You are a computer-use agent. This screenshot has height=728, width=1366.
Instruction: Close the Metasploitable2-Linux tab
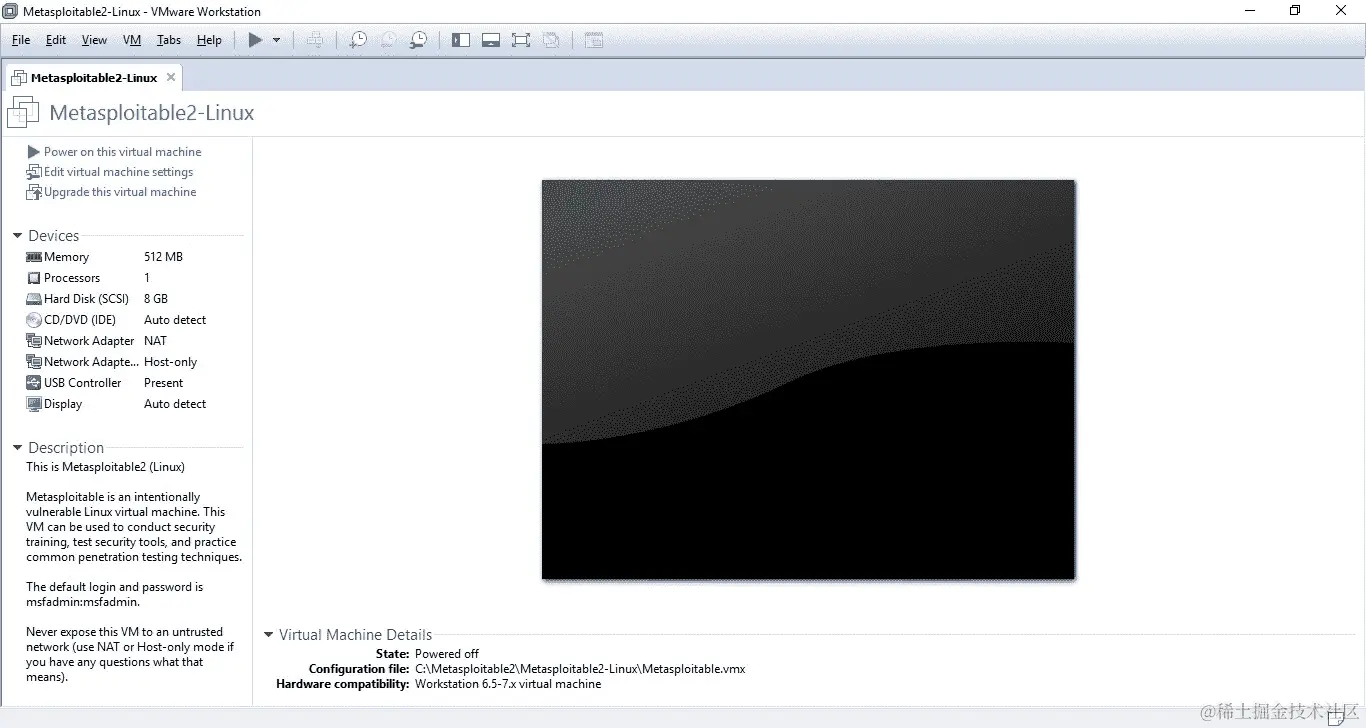point(171,77)
